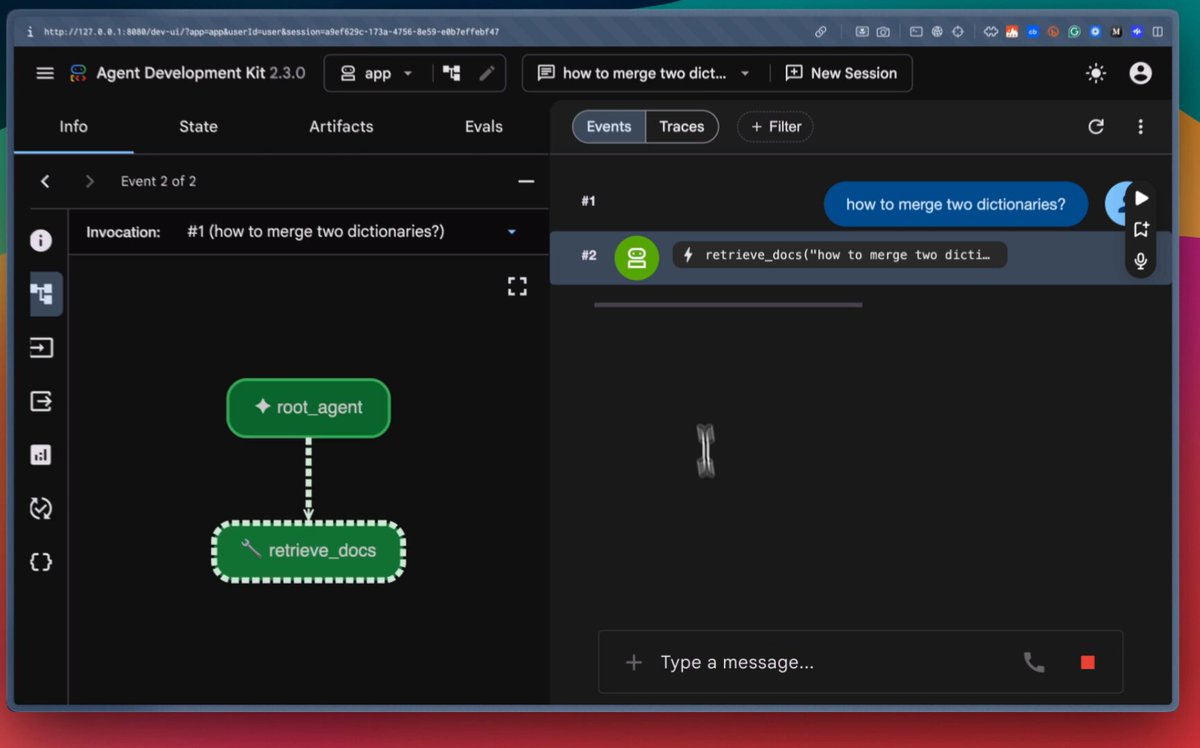The height and width of the screenshot is (748, 1200).
Task: Switch to the State tab
Action: 198,127
